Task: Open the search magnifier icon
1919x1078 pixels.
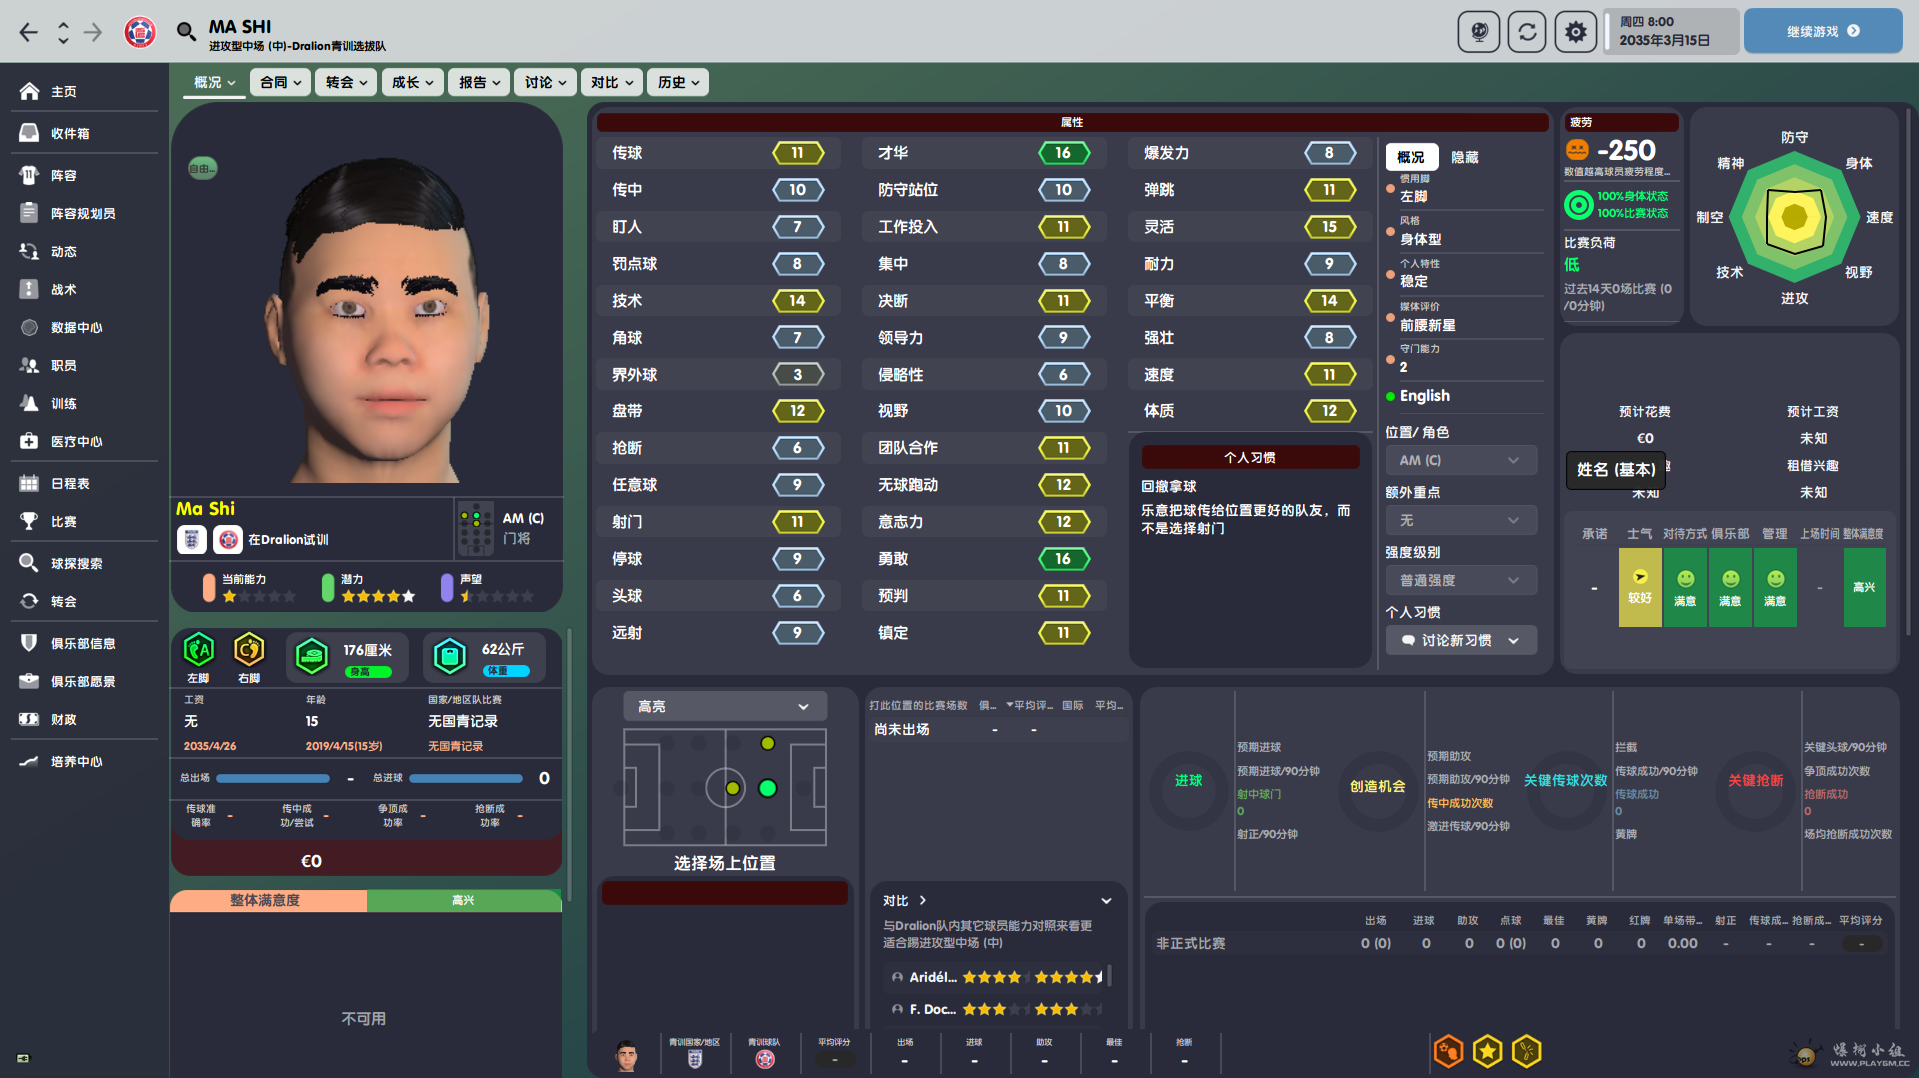Action: pyautogui.click(x=186, y=32)
